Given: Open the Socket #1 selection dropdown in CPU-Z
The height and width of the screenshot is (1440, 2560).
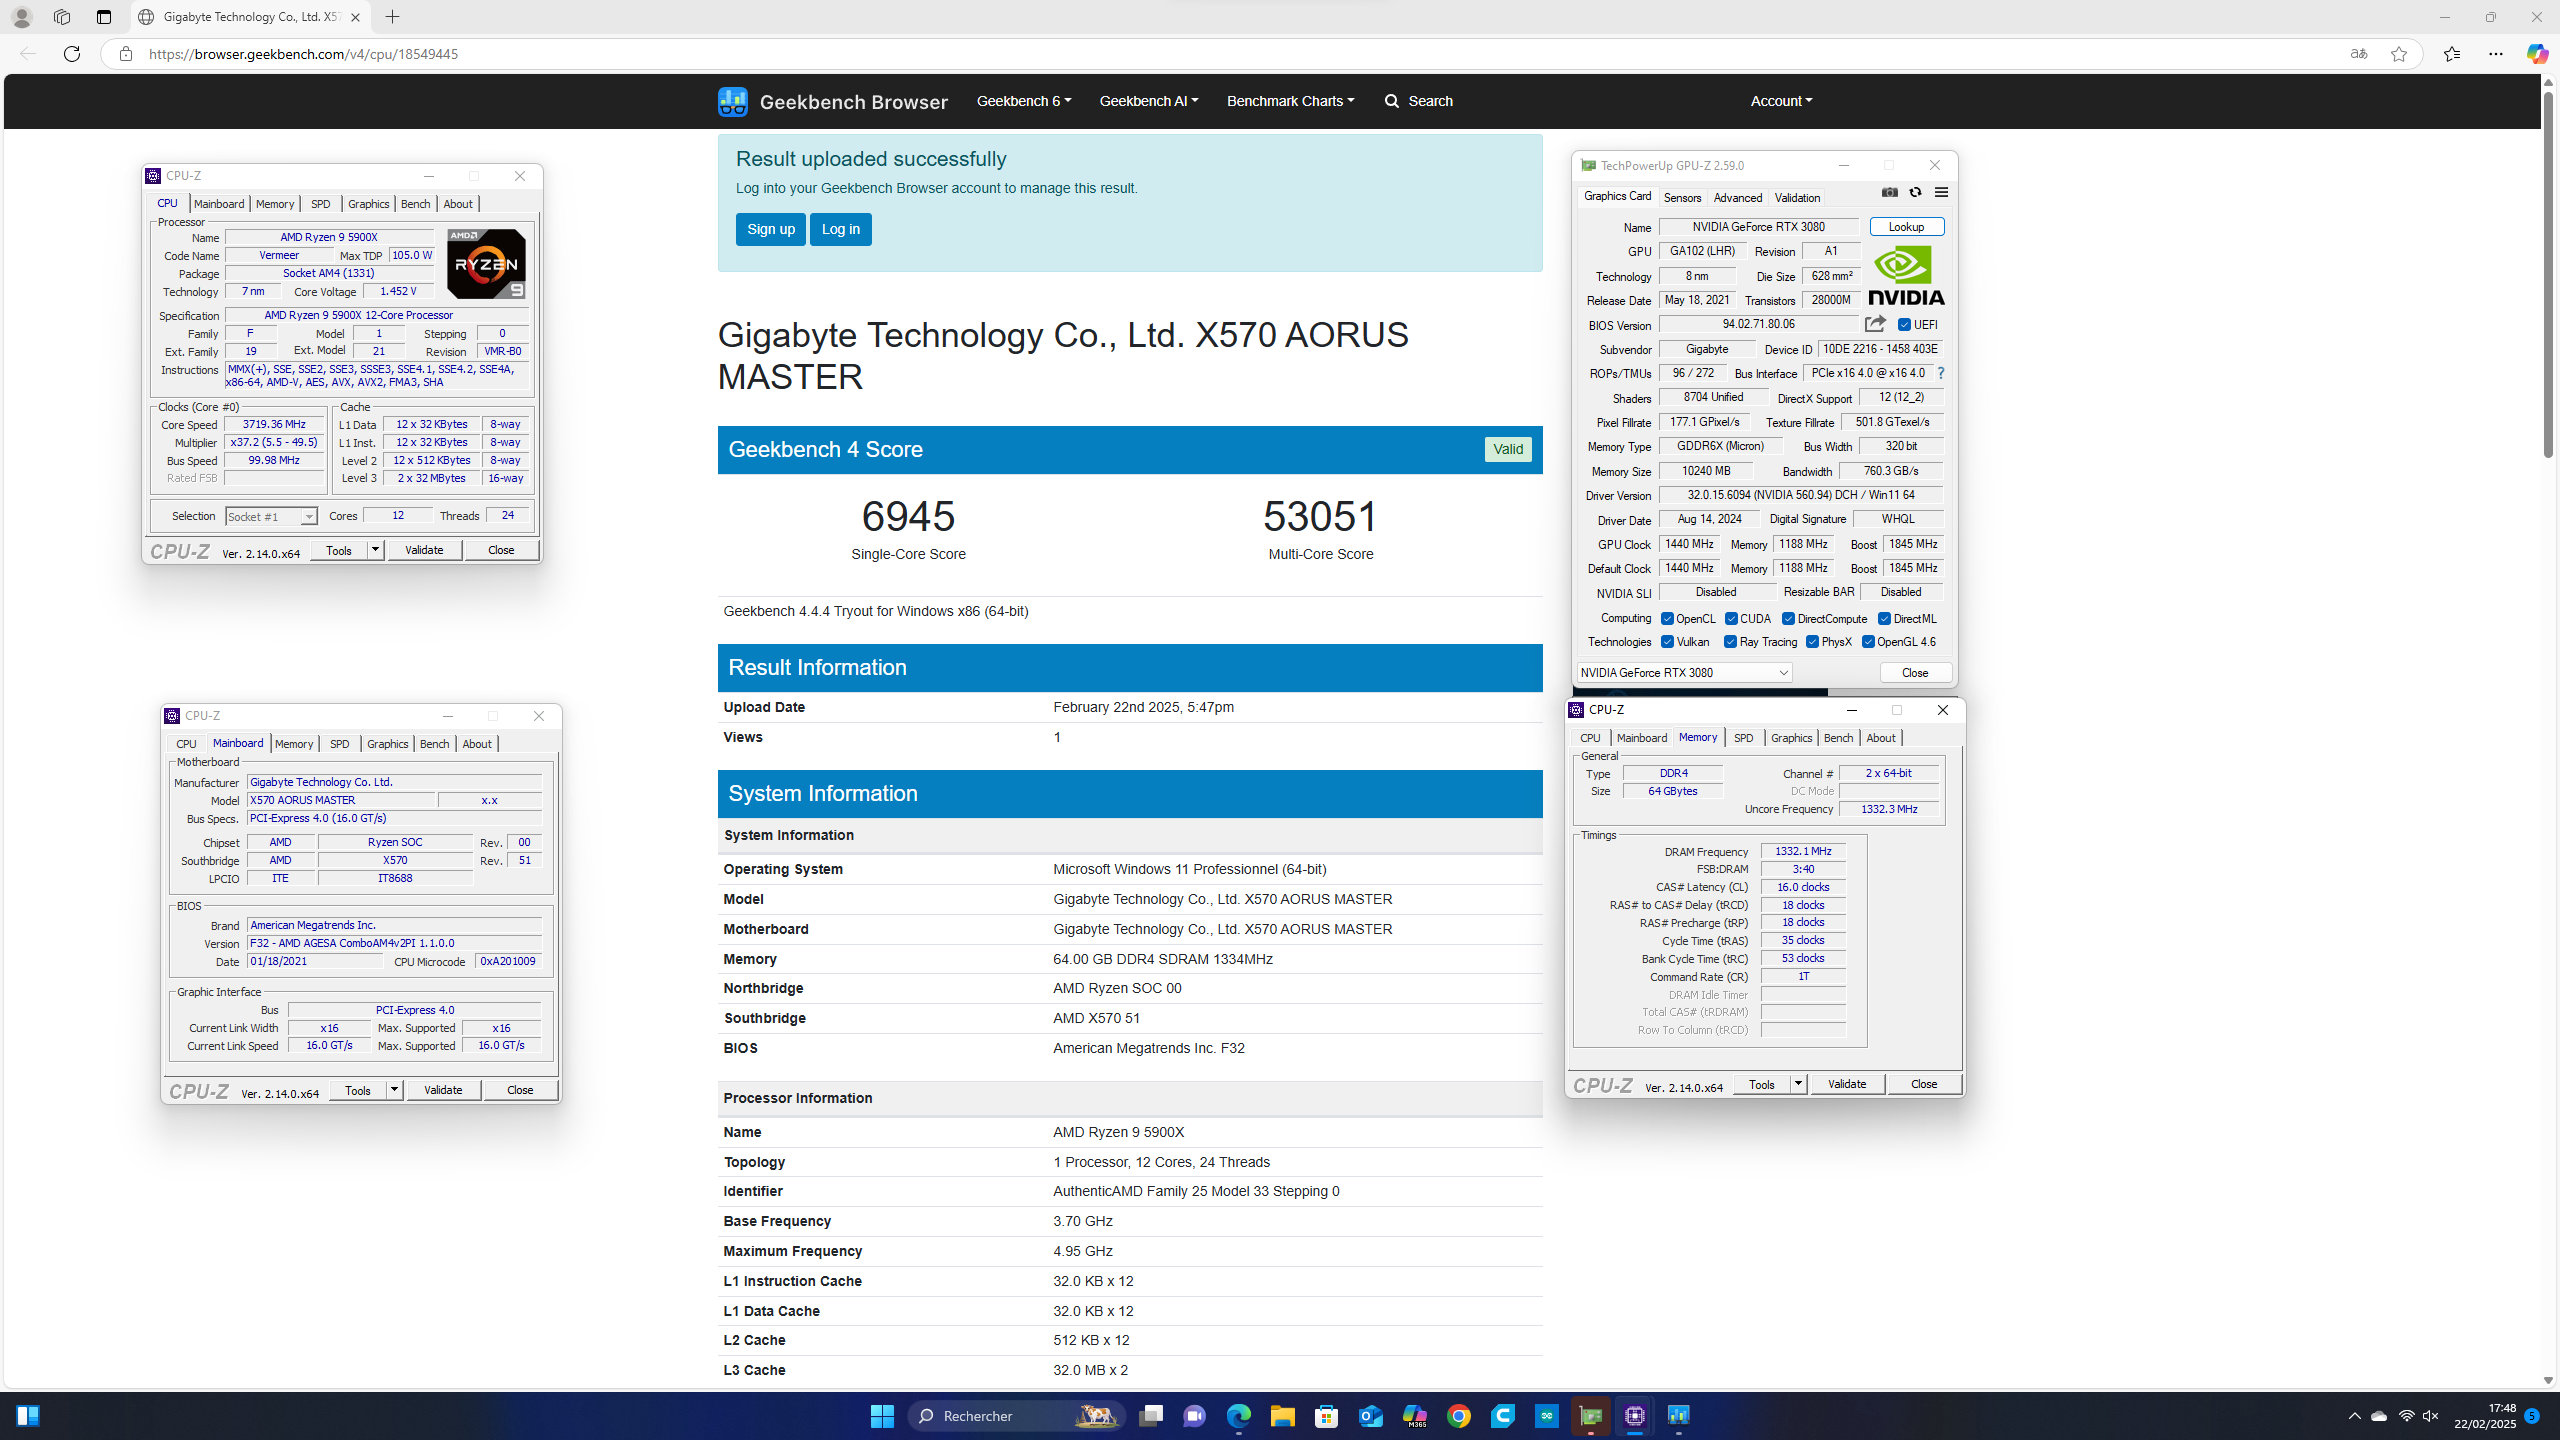Looking at the screenshot, I should click(x=272, y=516).
